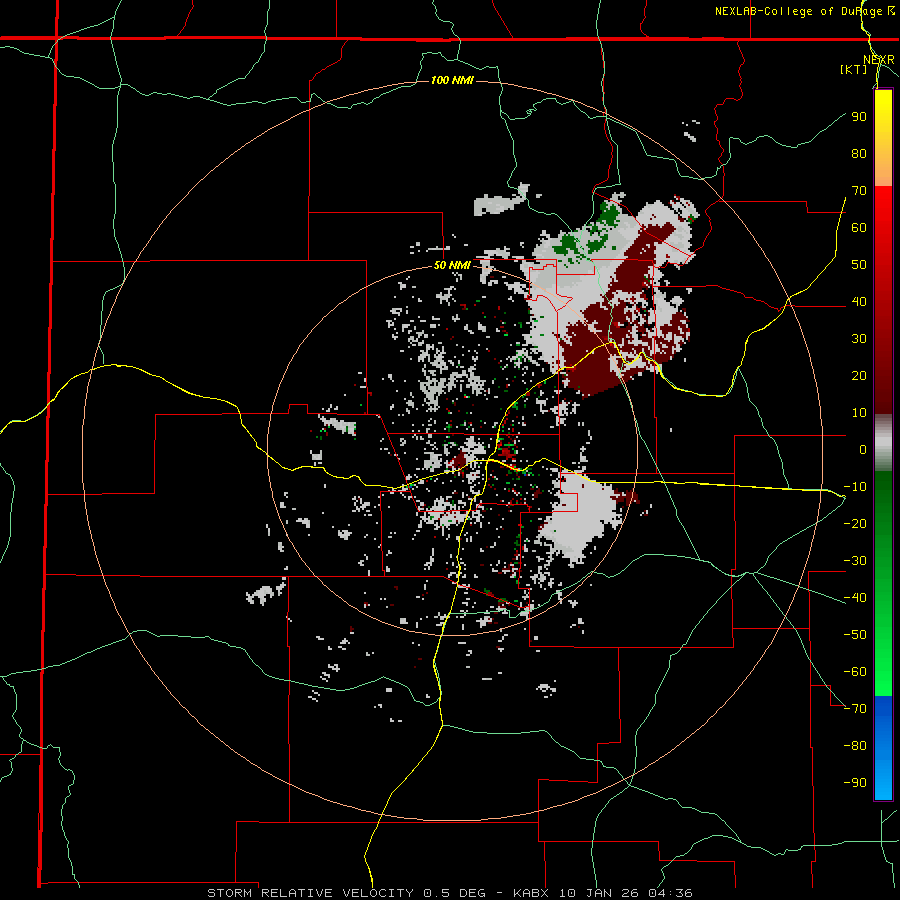Click the -40 value on velocity scale

(x=855, y=598)
